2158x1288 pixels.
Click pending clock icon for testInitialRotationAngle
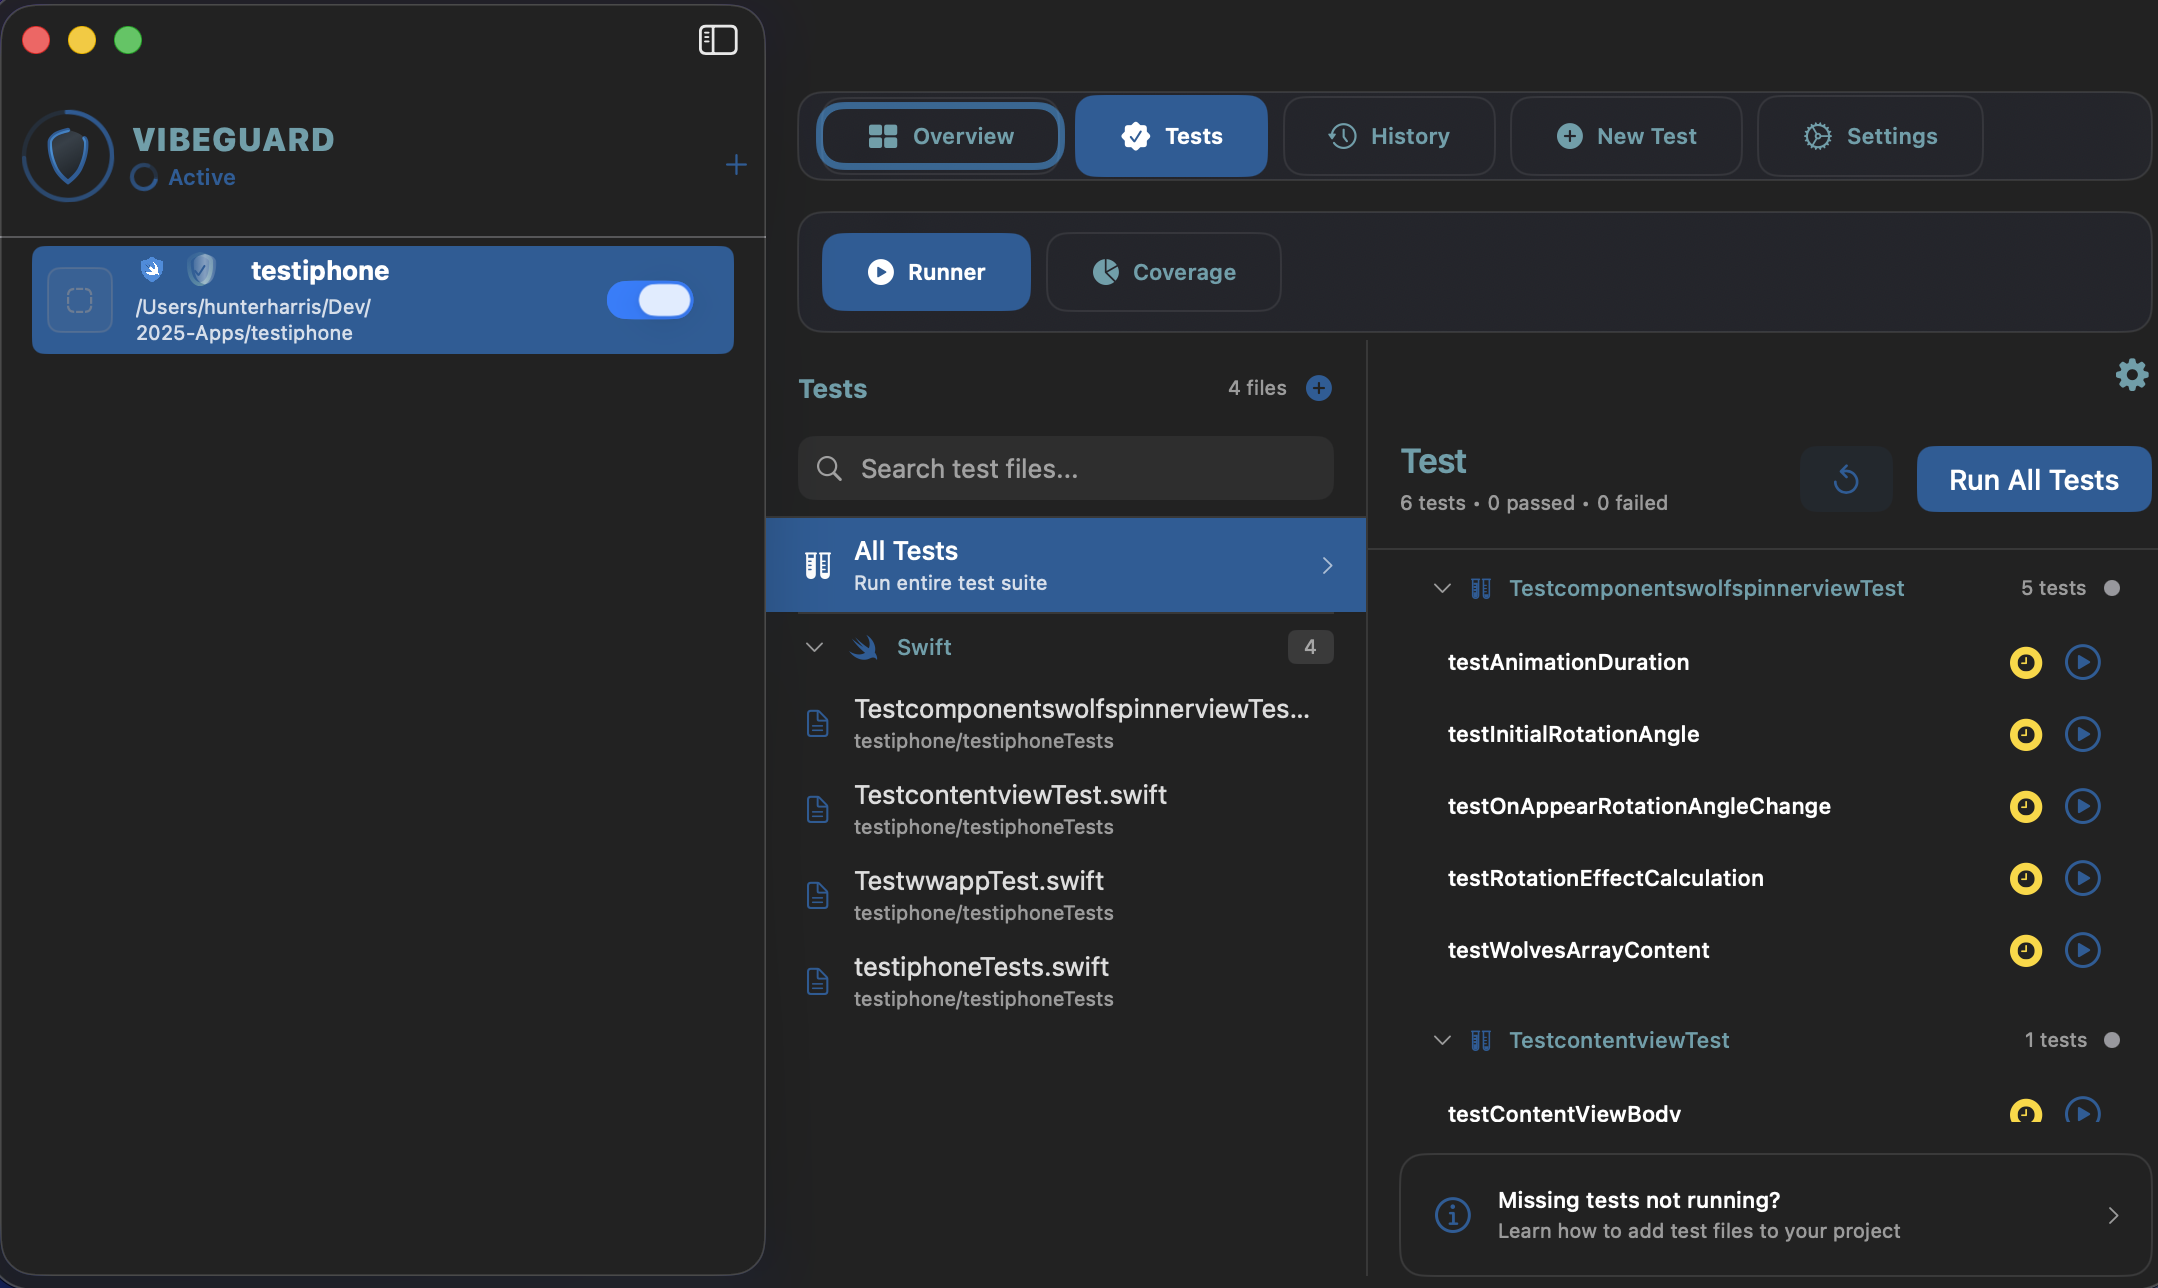click(2025, 735)
